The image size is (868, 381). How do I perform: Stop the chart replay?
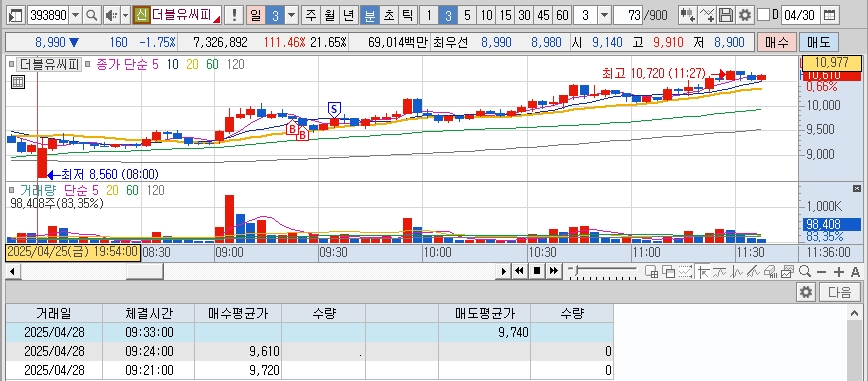point(536,271)
